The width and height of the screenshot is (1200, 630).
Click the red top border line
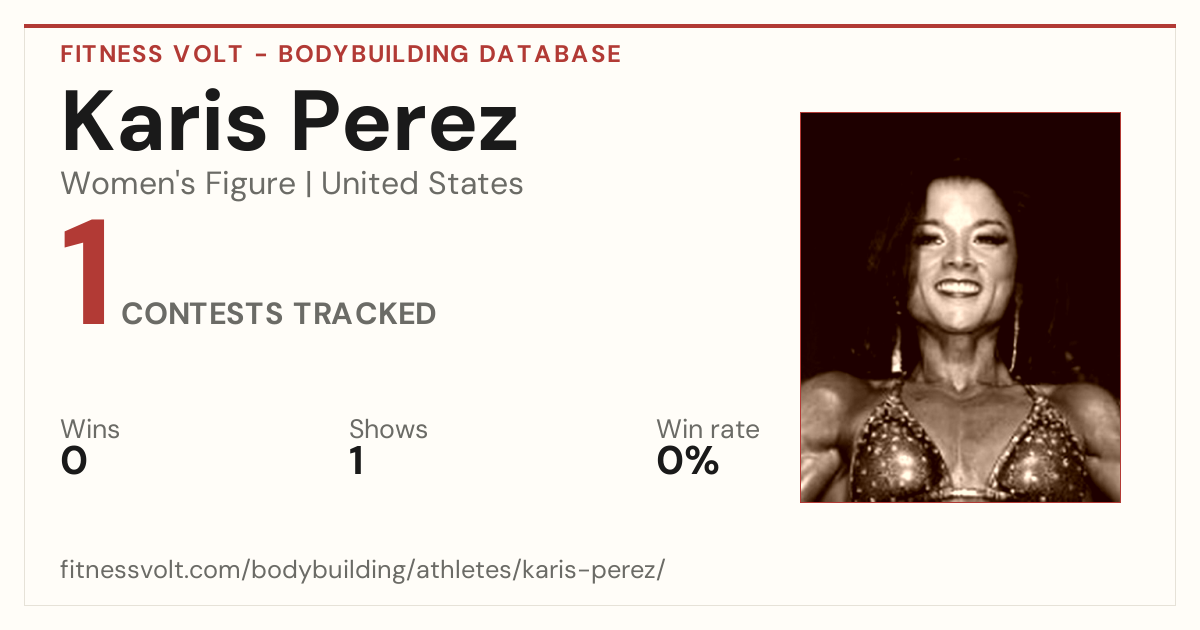click(600, 26)
